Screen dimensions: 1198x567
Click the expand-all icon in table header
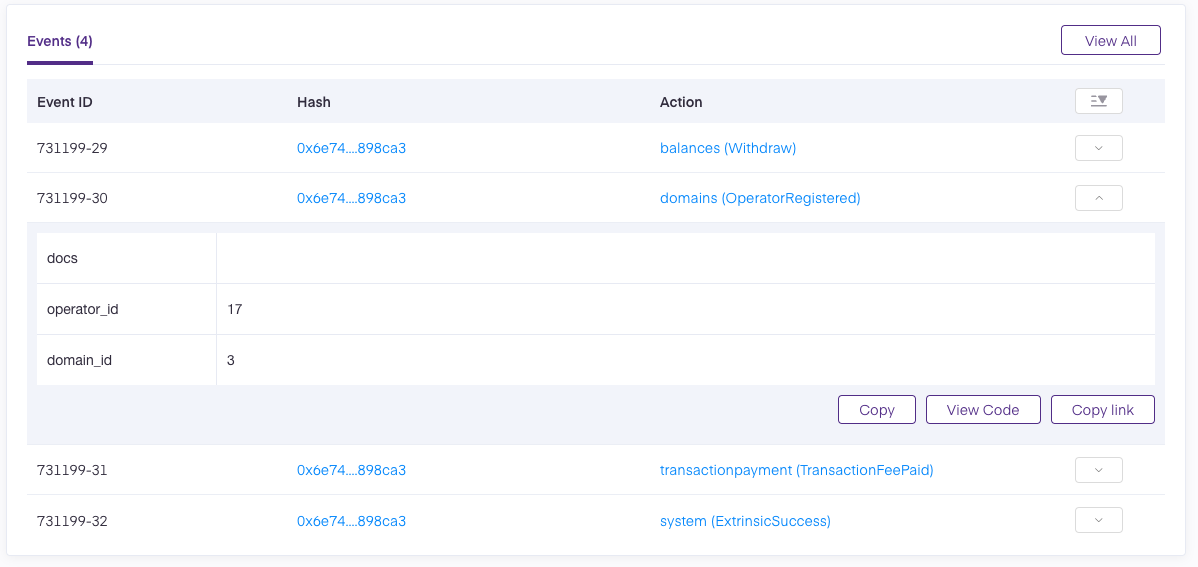(x=1098, y=101)
